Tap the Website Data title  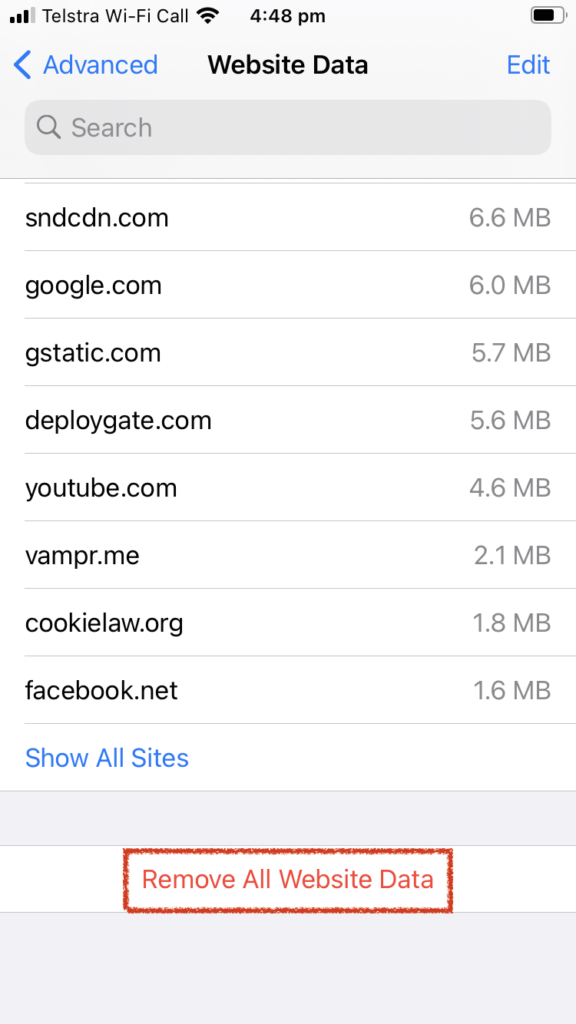[288, 65]
